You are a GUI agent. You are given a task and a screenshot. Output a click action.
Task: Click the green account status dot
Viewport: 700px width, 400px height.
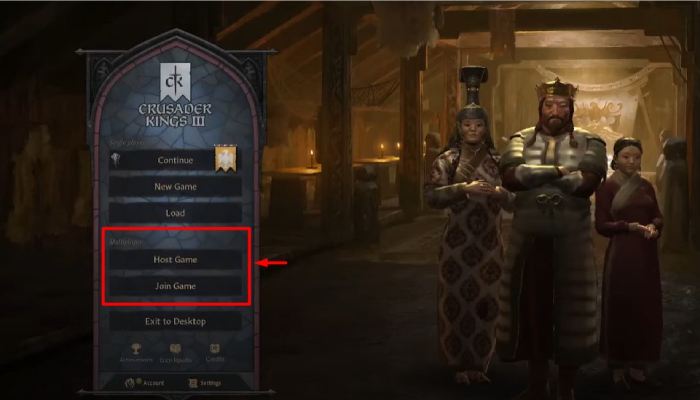tap(138, 380)
